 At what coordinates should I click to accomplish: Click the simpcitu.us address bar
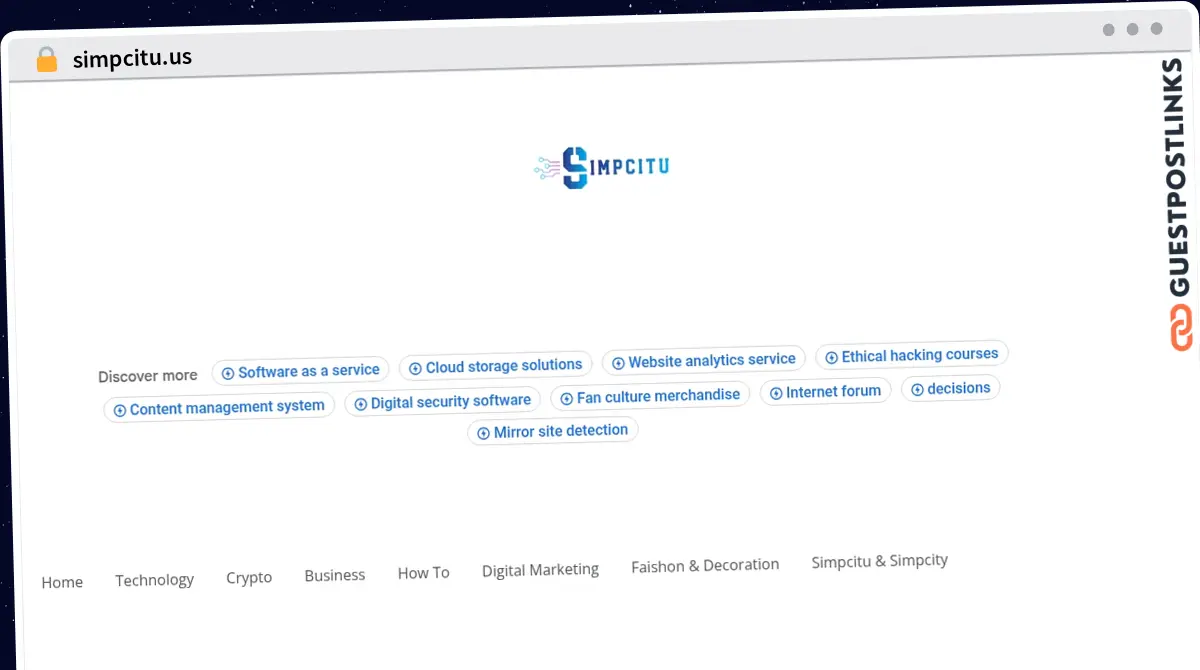click(x=130, y=57)
